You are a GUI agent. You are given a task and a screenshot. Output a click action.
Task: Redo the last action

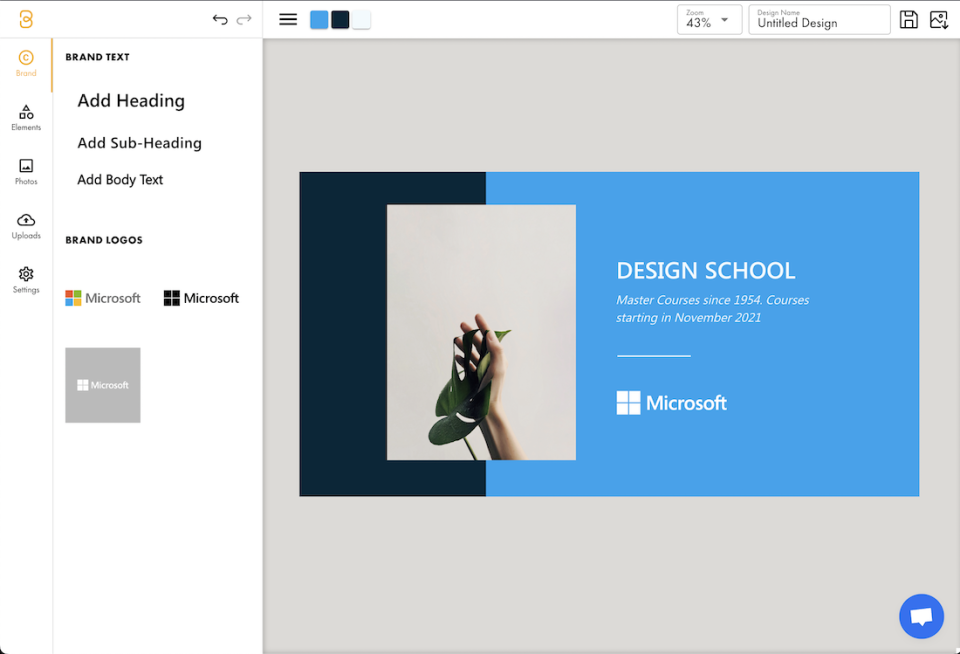point(243,19)
